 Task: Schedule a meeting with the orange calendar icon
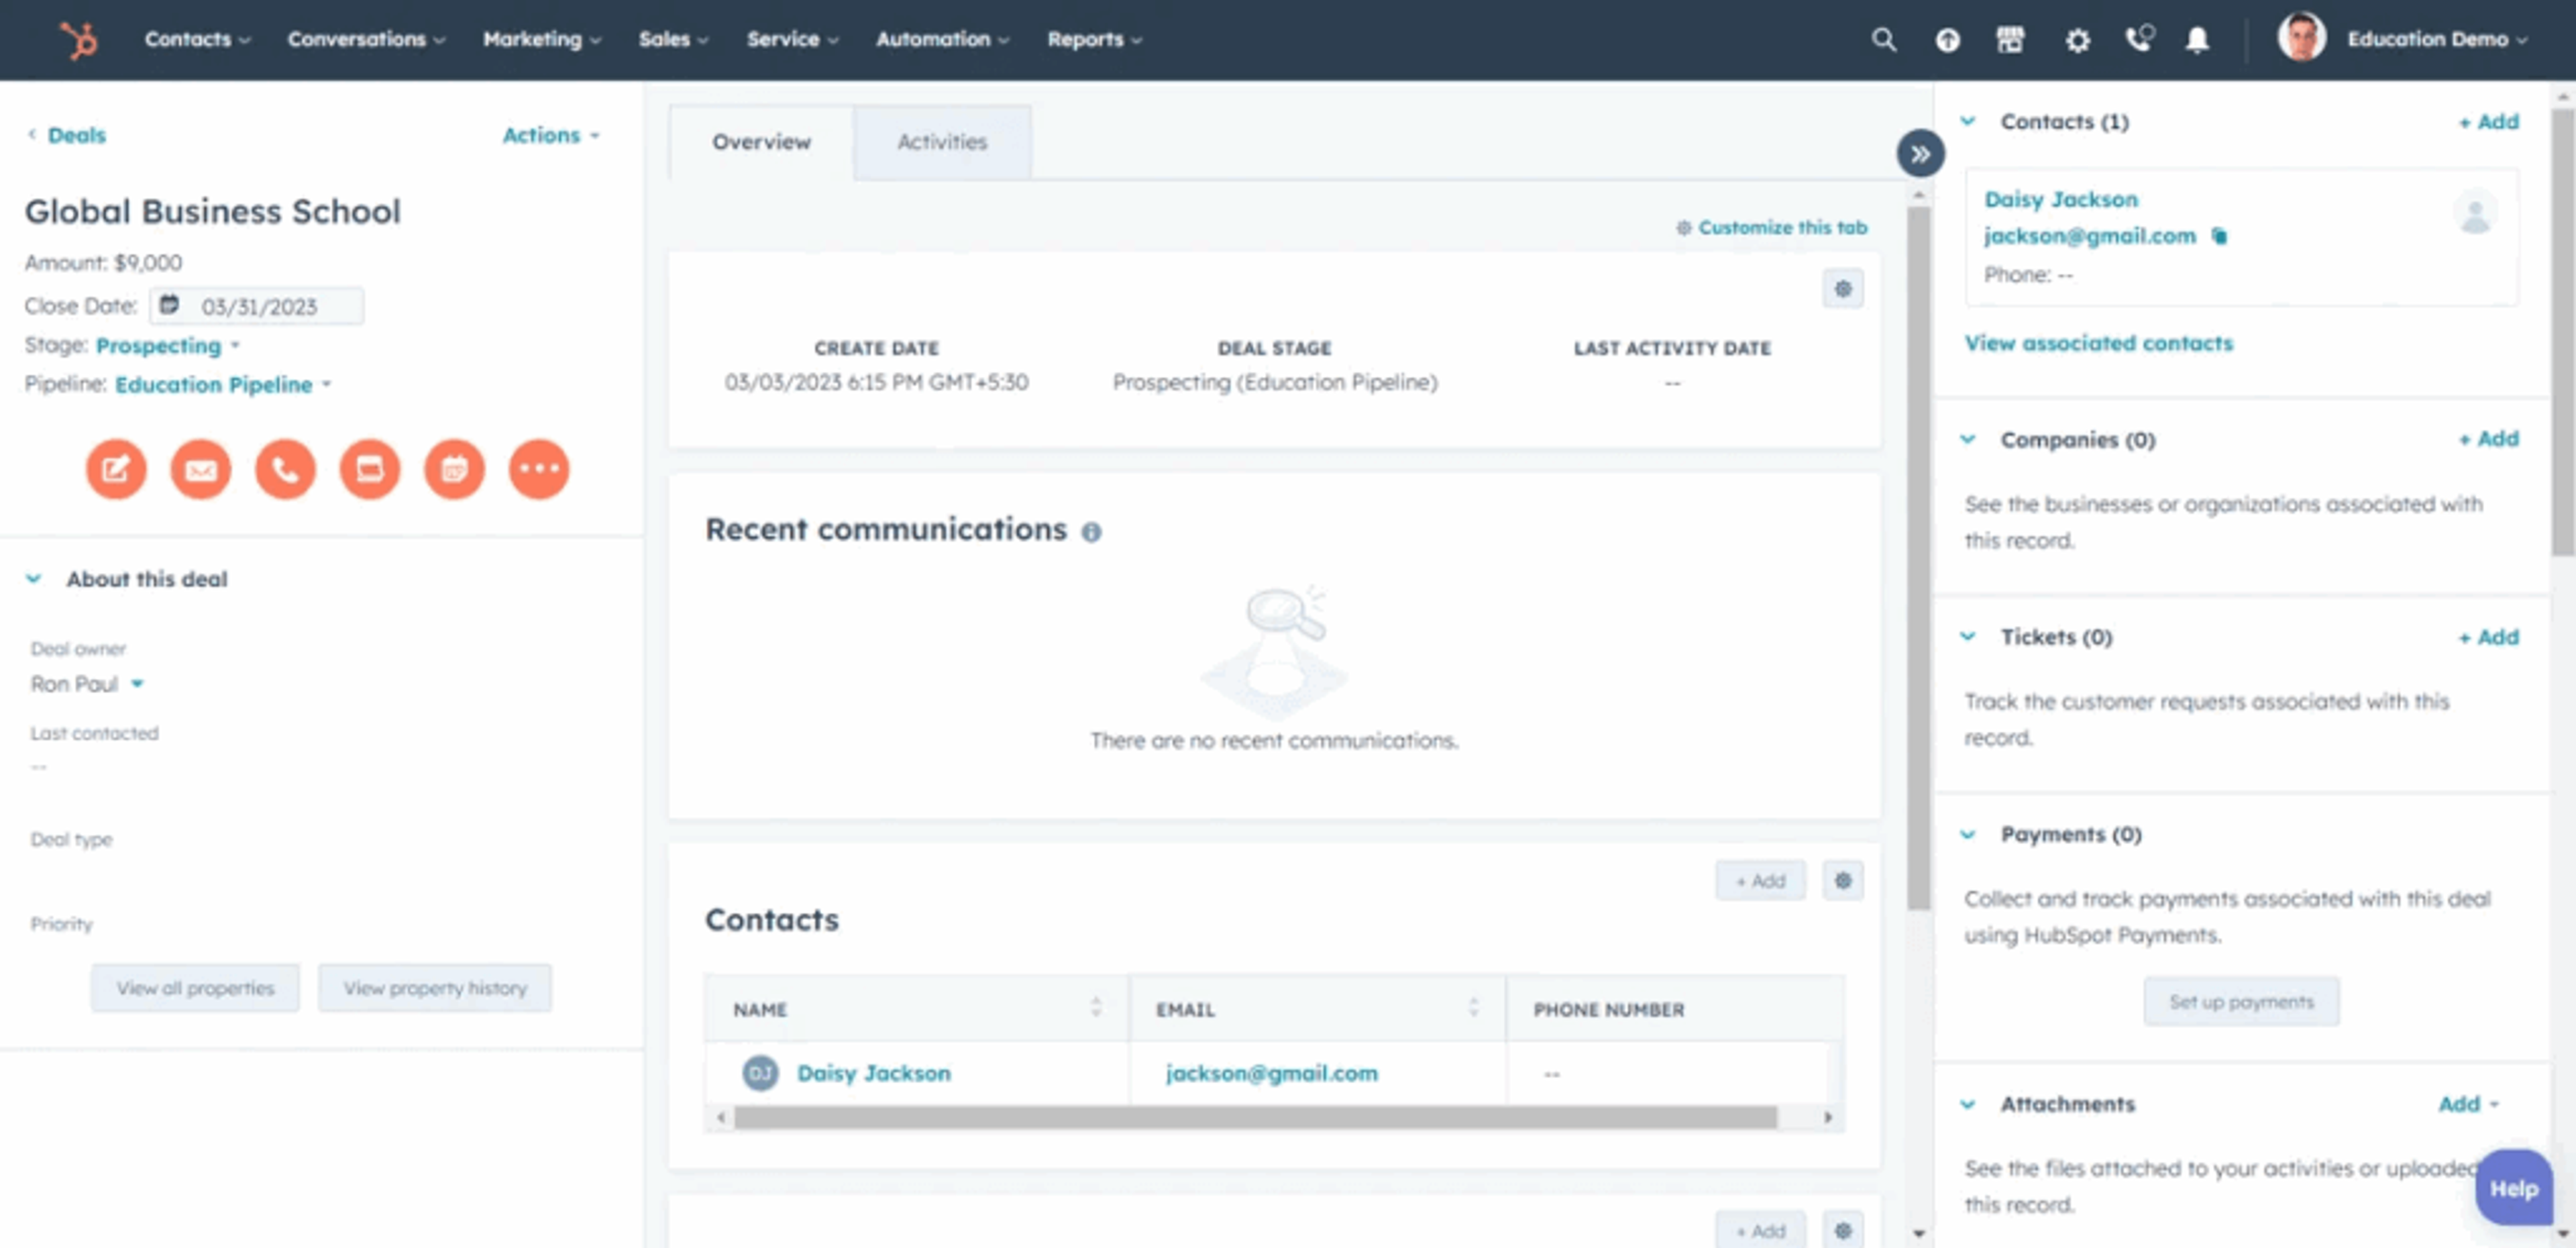[455, 469]
